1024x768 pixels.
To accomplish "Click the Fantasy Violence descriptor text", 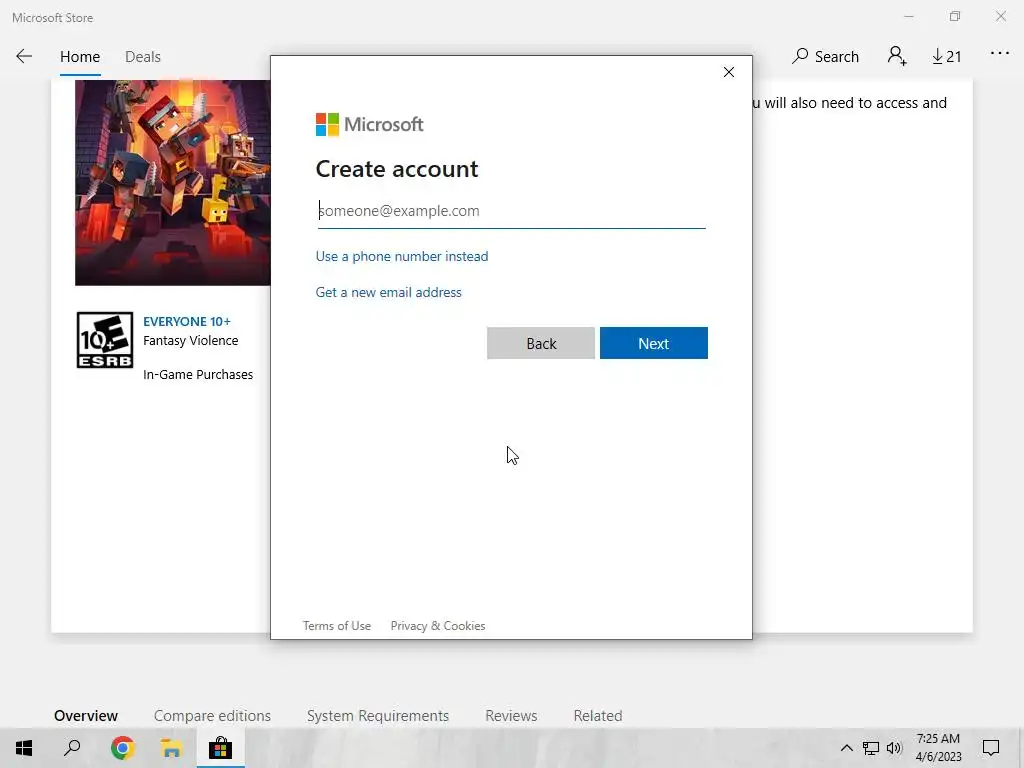I will click(191, 340).
